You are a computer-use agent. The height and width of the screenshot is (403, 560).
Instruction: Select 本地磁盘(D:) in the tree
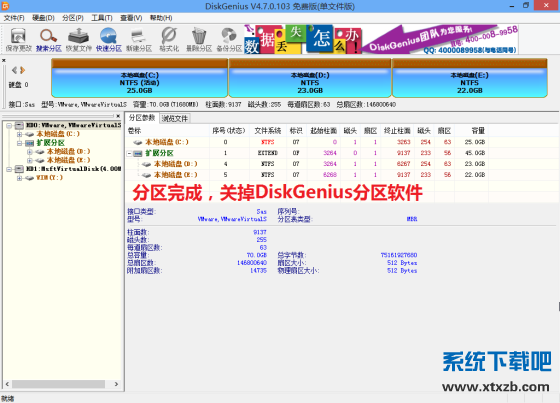(x=69, y=151)
